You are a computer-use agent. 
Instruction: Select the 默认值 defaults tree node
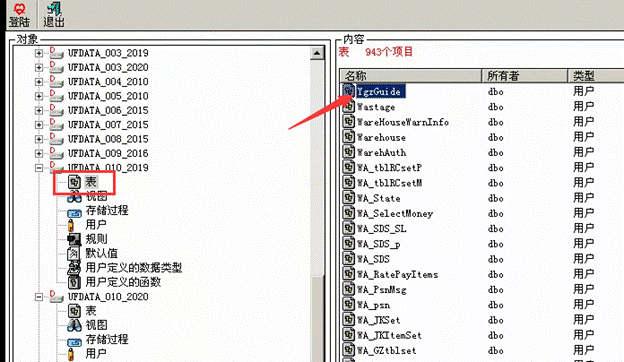[101, 253]
